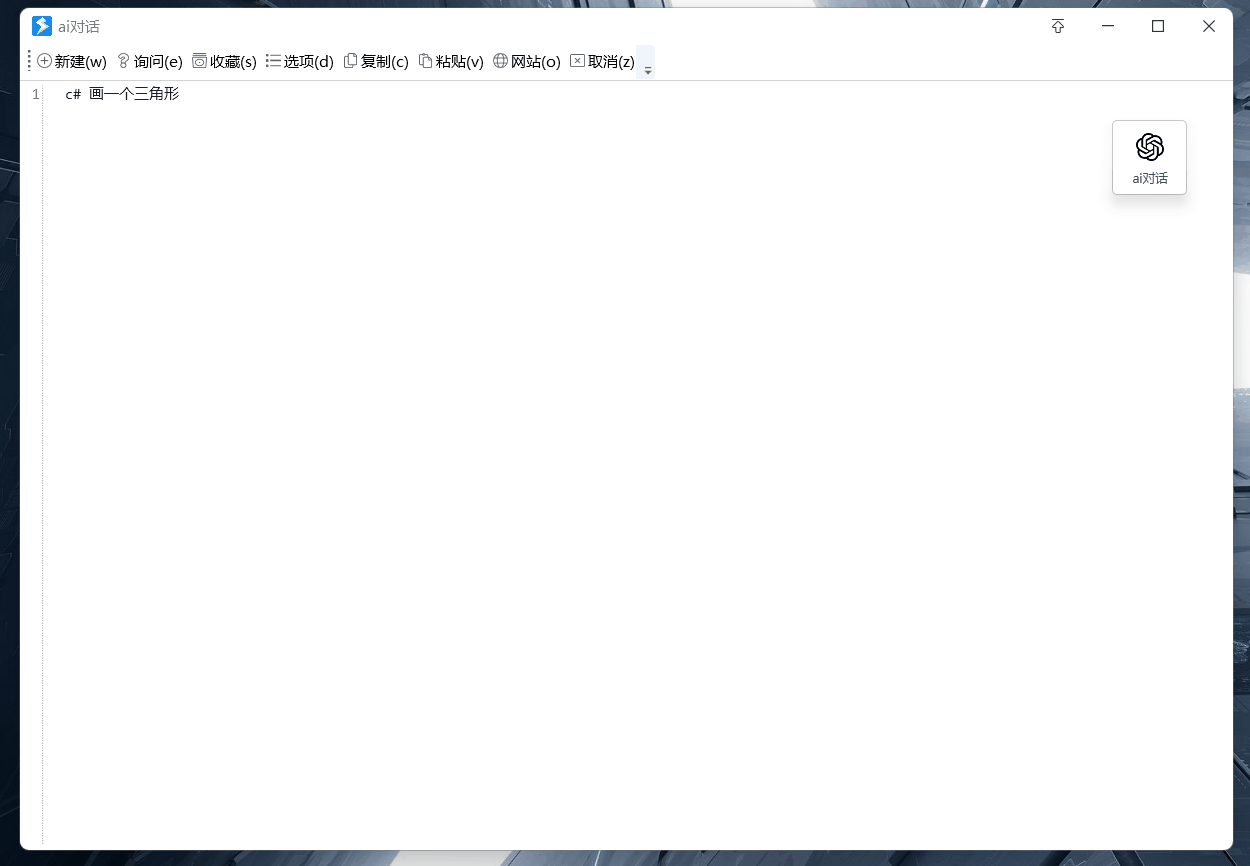1250x866 pixels.
Task: Cancel the request with 取消(z)
Action: point(603,62)
